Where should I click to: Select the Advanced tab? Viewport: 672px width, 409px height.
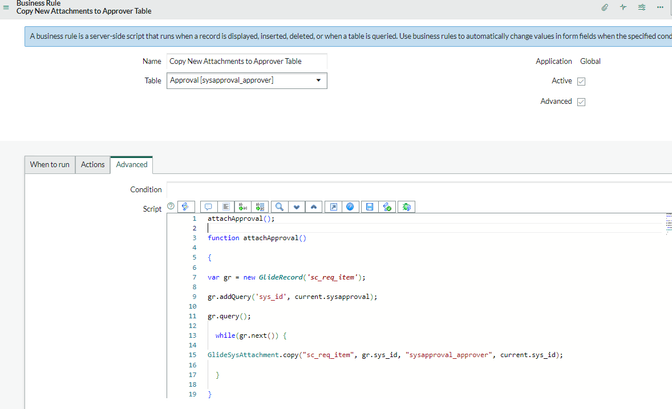pyautogui.click(x=132, y=165)
